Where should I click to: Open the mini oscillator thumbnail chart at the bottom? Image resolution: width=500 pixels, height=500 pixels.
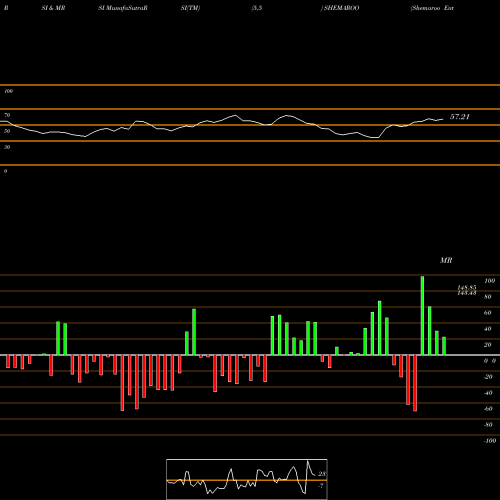pos(247,479)
